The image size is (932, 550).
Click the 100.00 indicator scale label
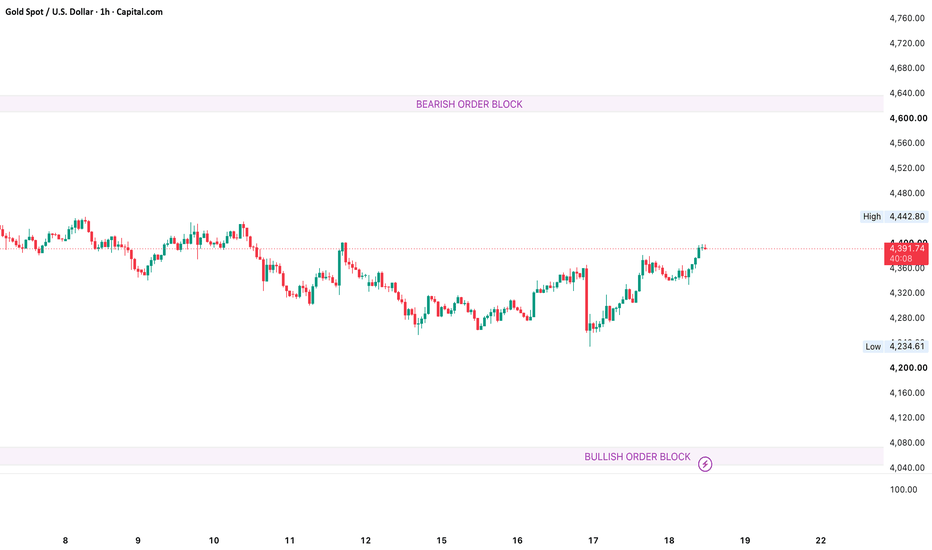point(903,489)
